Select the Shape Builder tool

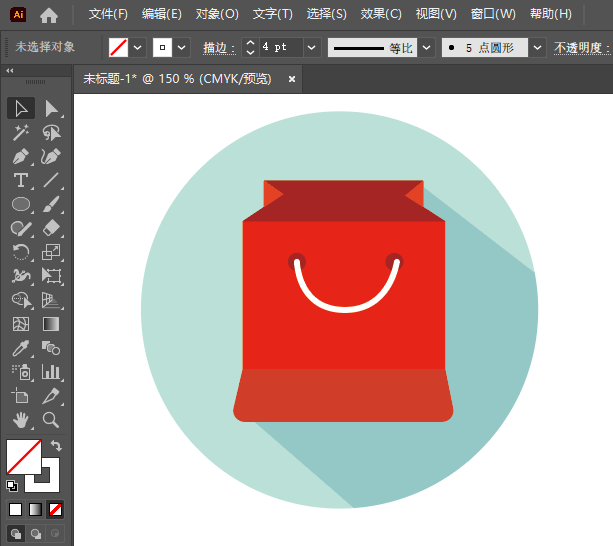(21, 300)
